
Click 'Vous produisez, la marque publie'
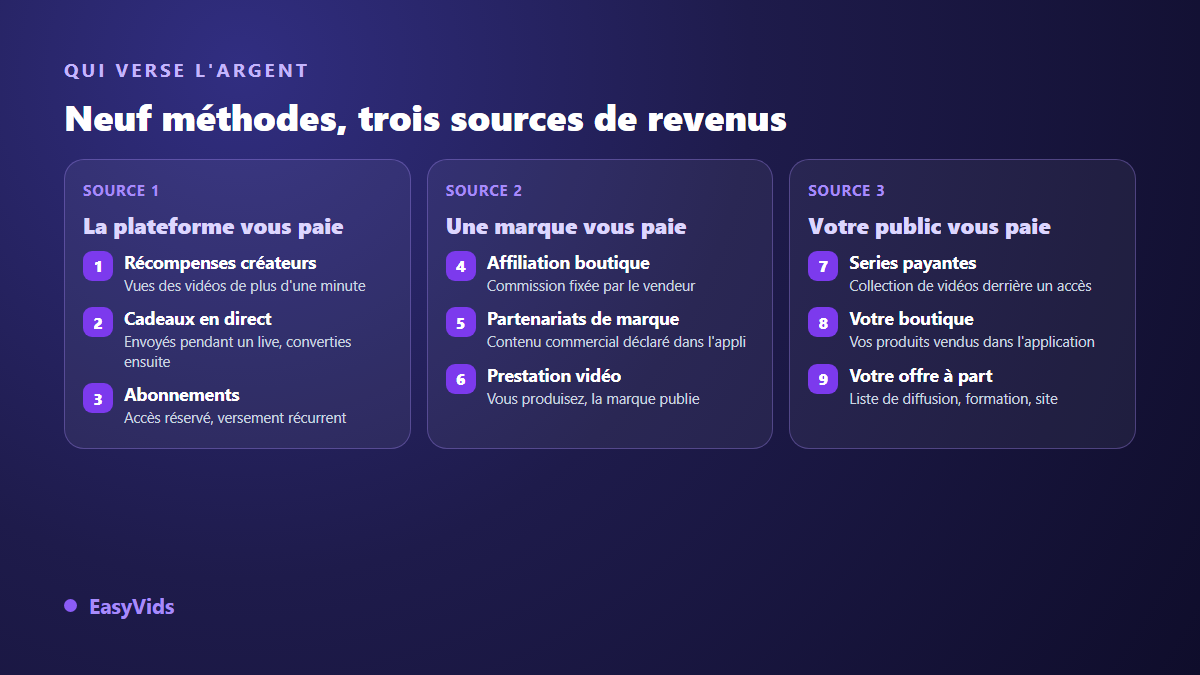click(x=593, y=399)
